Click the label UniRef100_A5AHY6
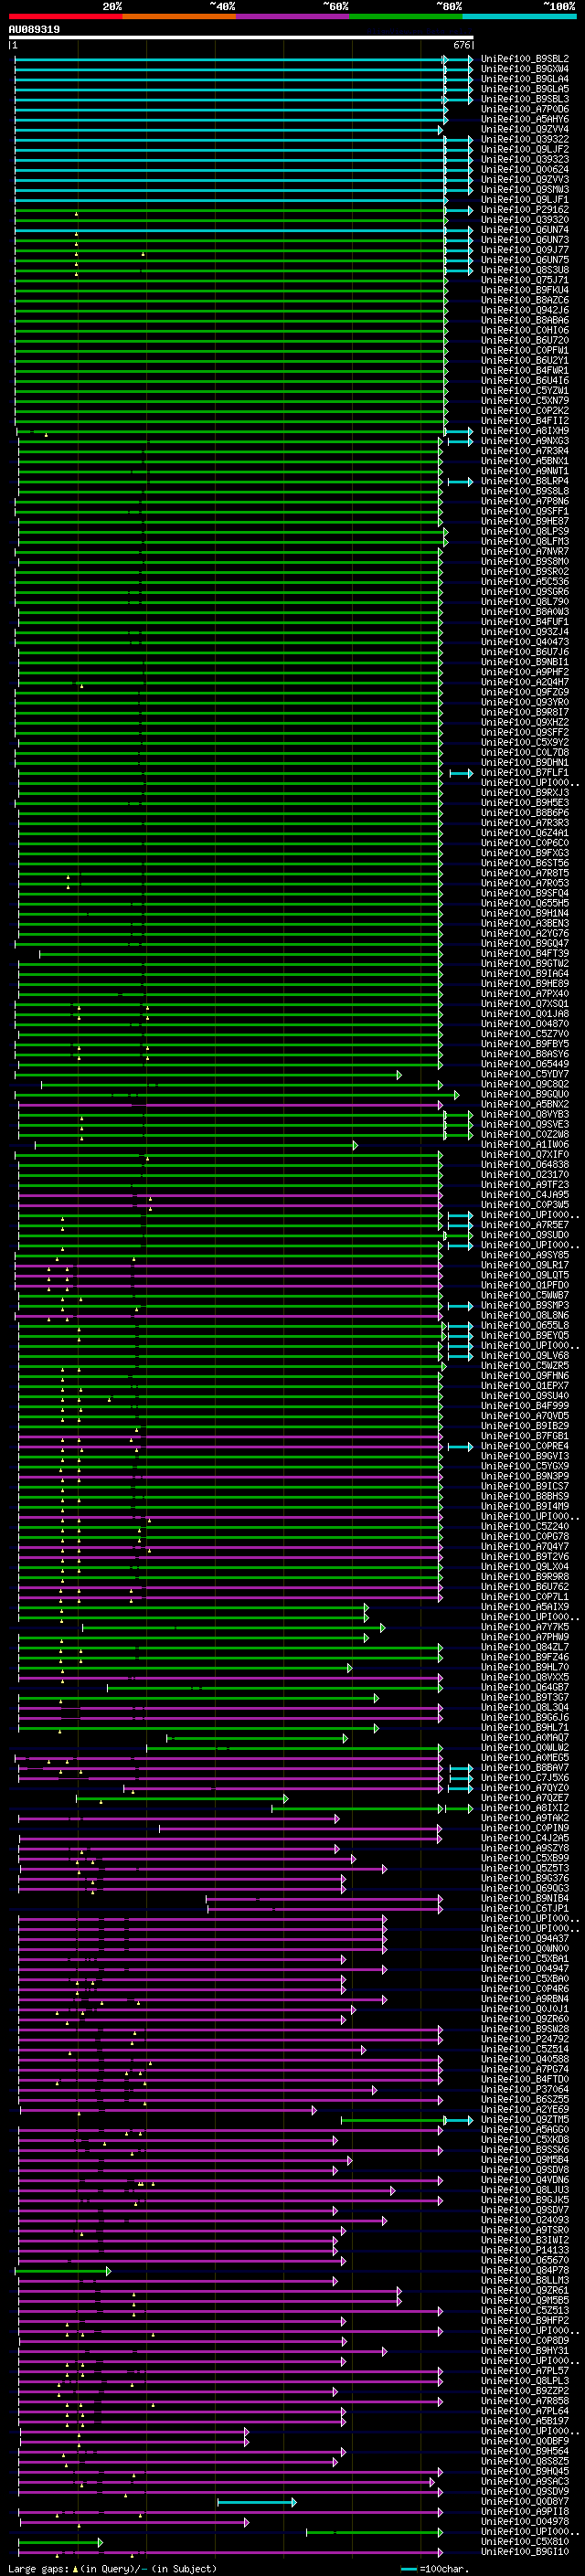Viewport: 585px width, 2576px height. (525, 119)
